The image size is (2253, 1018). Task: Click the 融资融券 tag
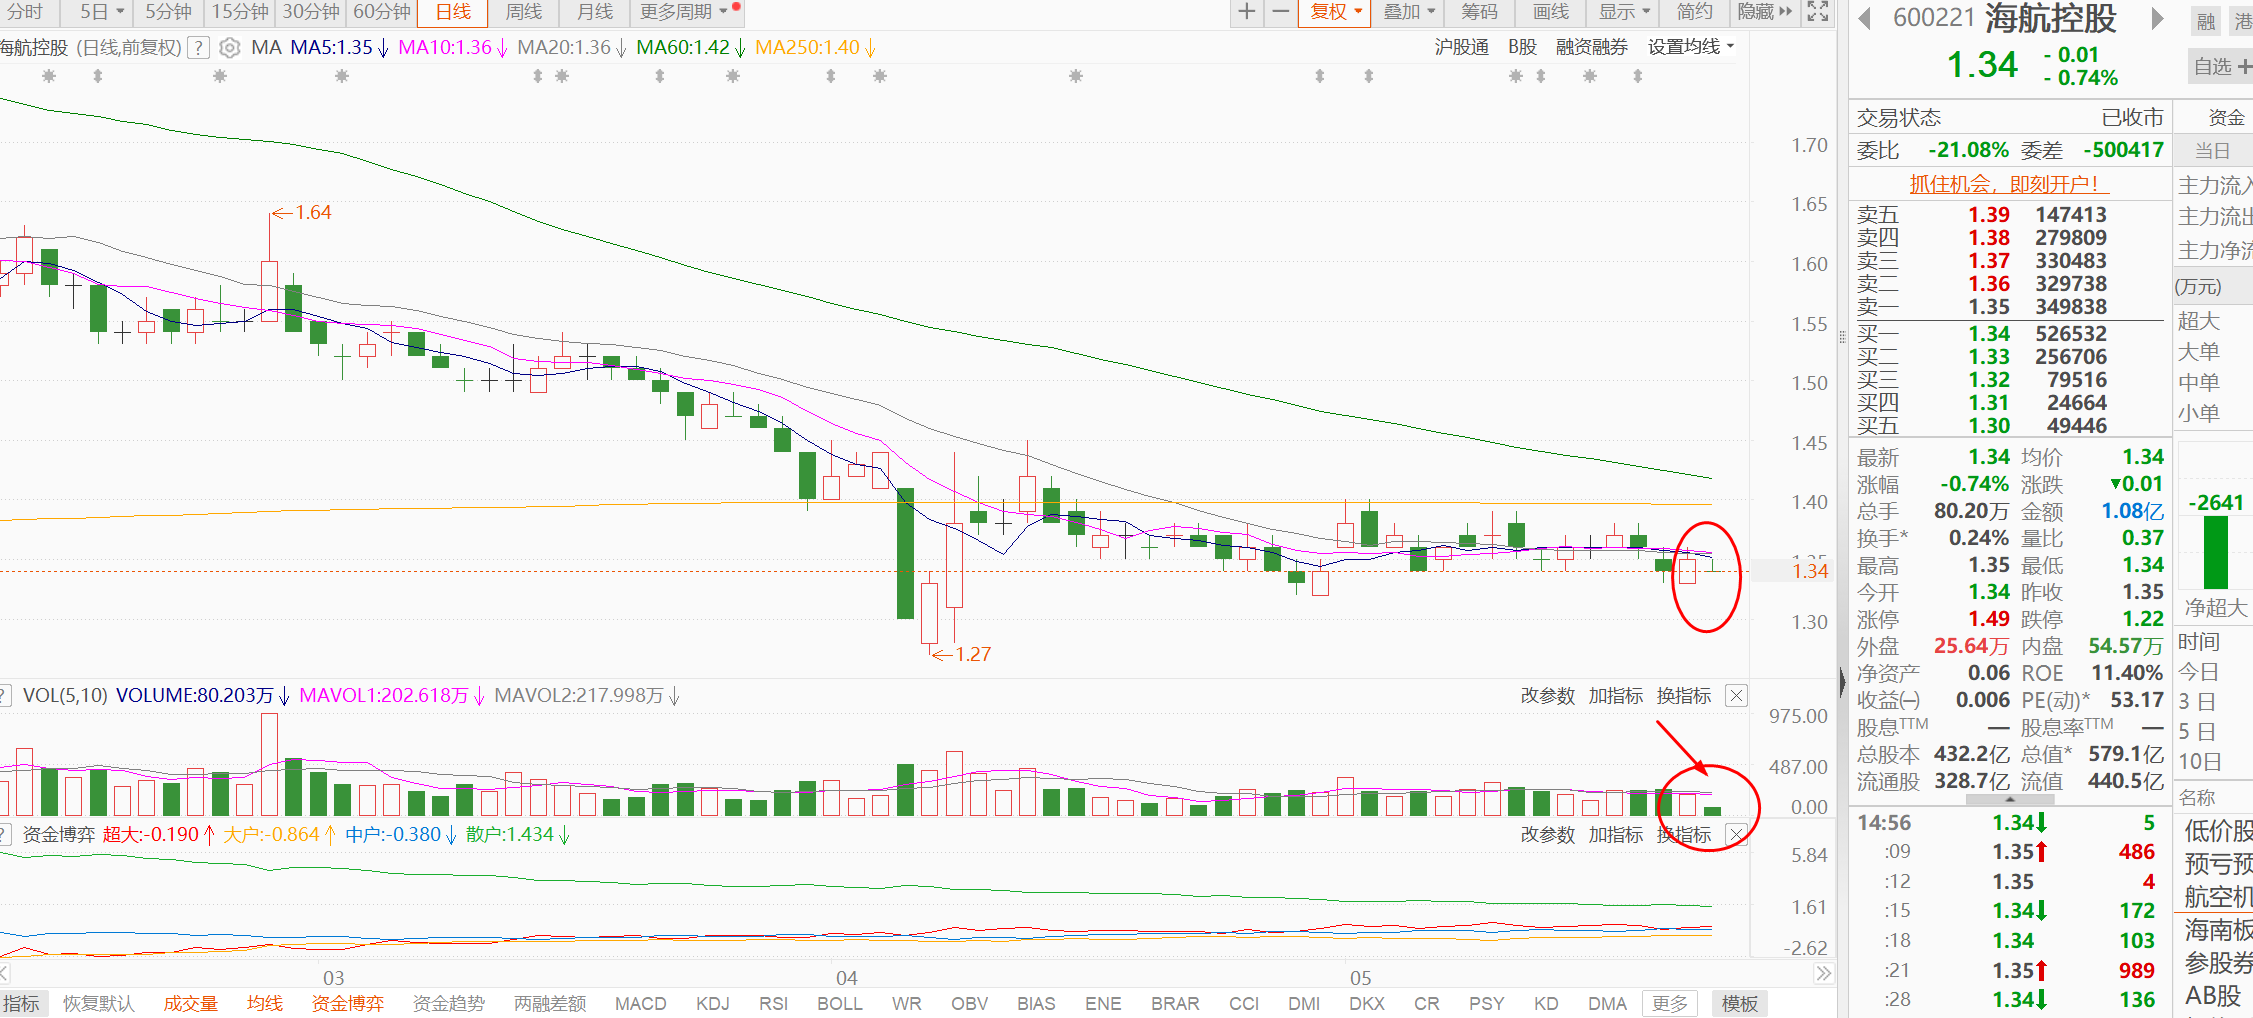click(x=1591, y=47)
